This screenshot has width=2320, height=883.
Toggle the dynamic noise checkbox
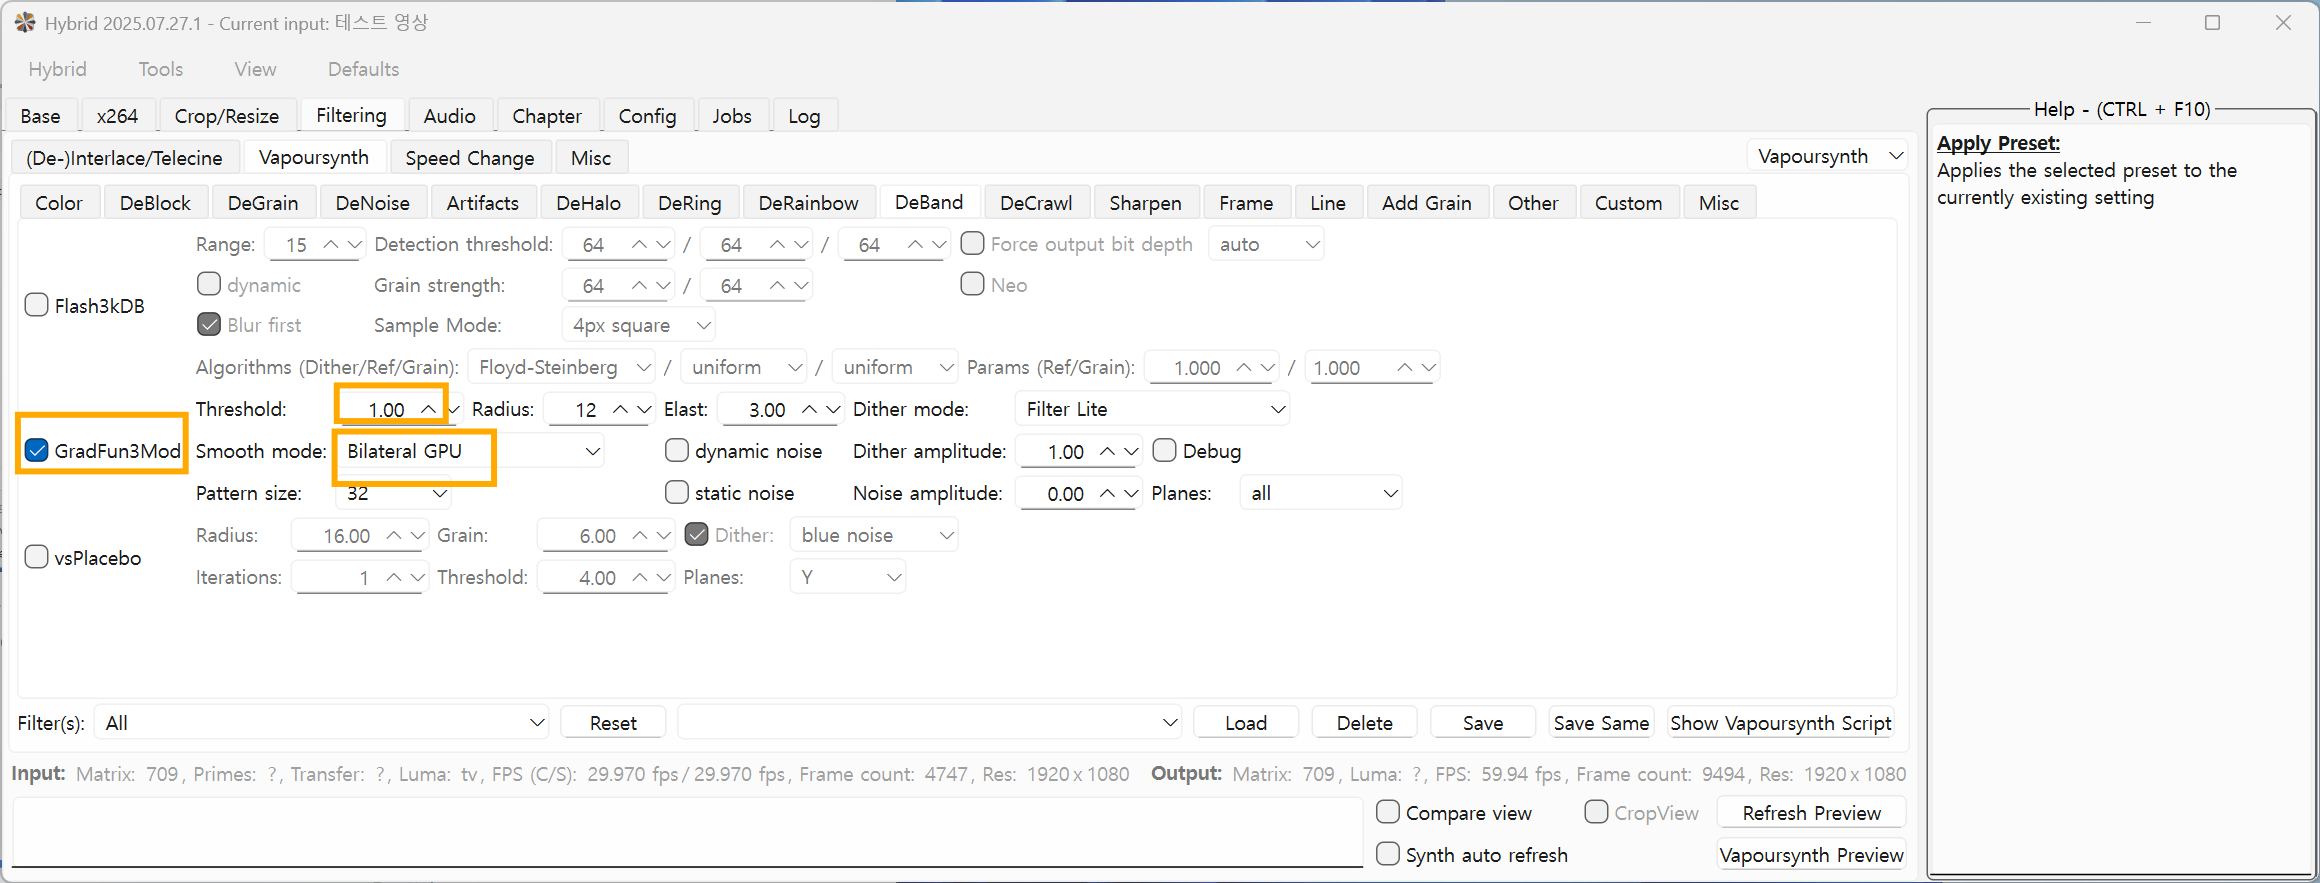click(x=677, y=450)
